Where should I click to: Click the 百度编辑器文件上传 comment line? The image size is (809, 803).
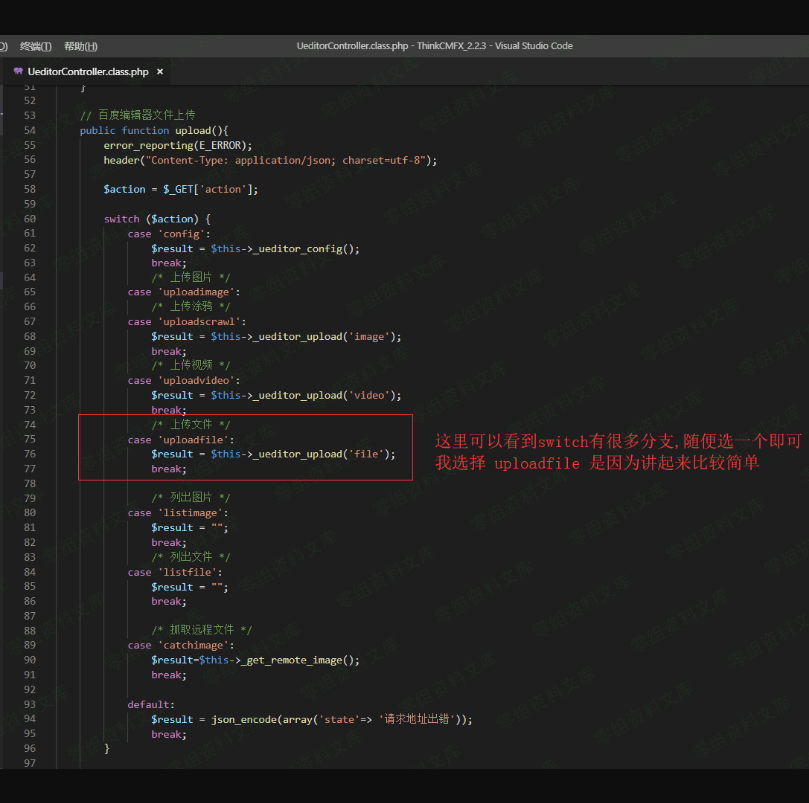[x=138, y=116]
